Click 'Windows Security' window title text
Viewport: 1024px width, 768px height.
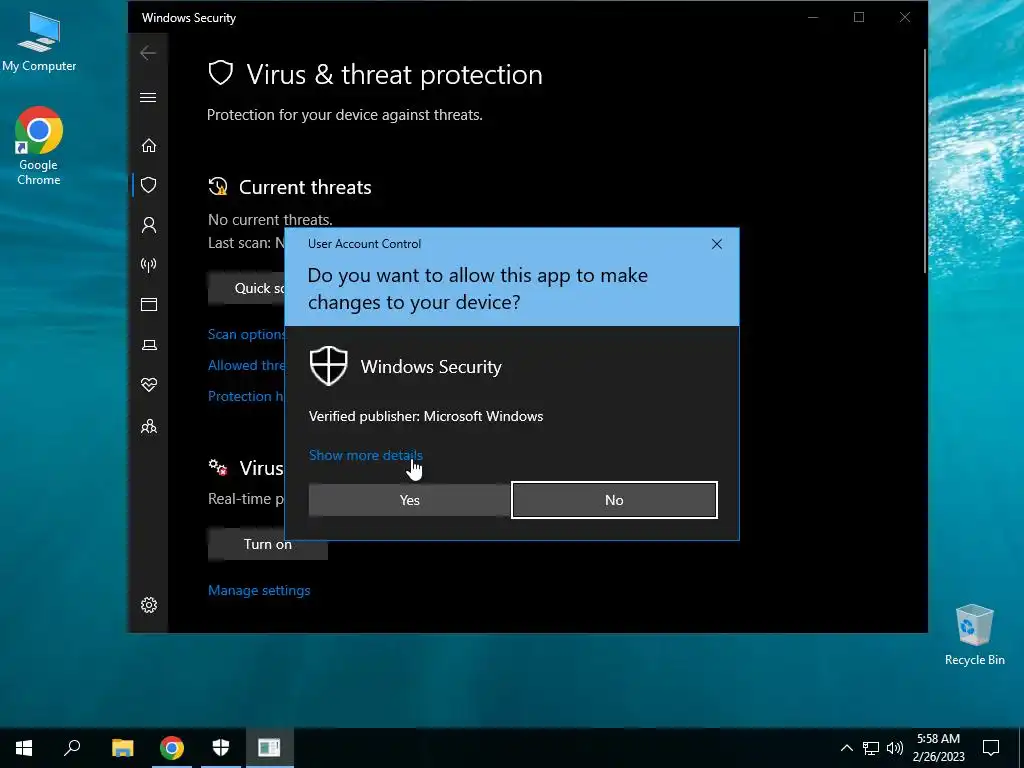(189, 18)
